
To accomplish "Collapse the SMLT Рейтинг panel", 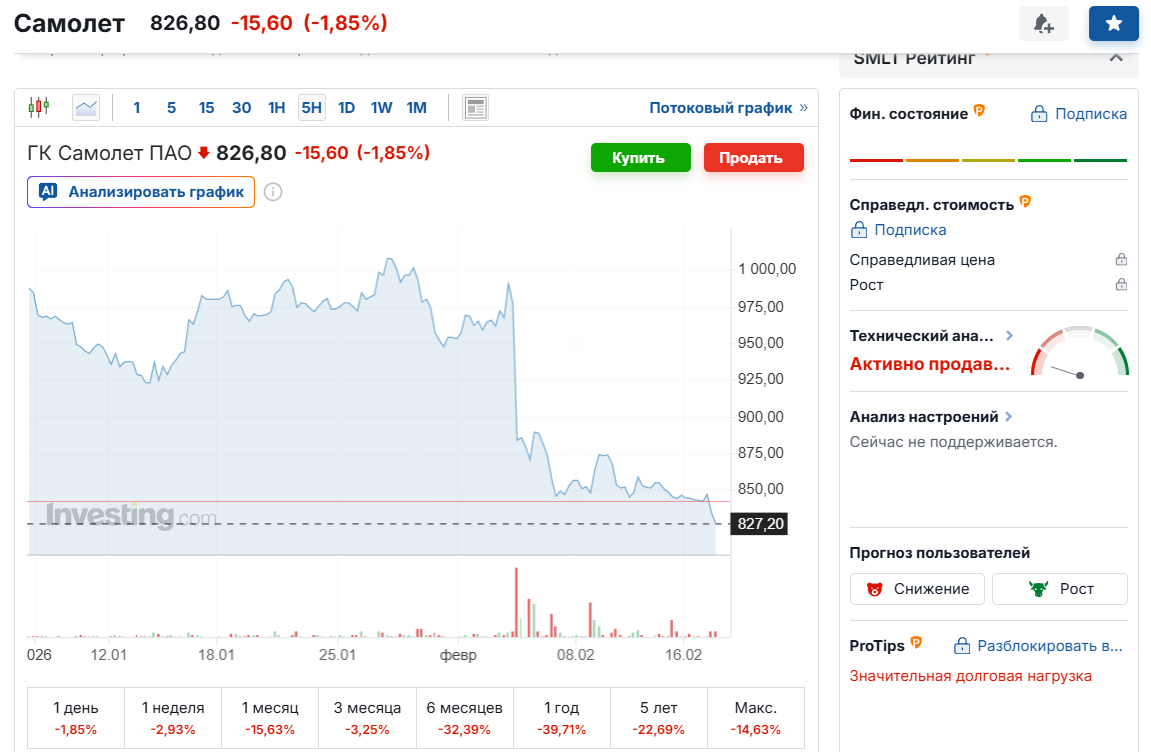I will [1116, 58].
